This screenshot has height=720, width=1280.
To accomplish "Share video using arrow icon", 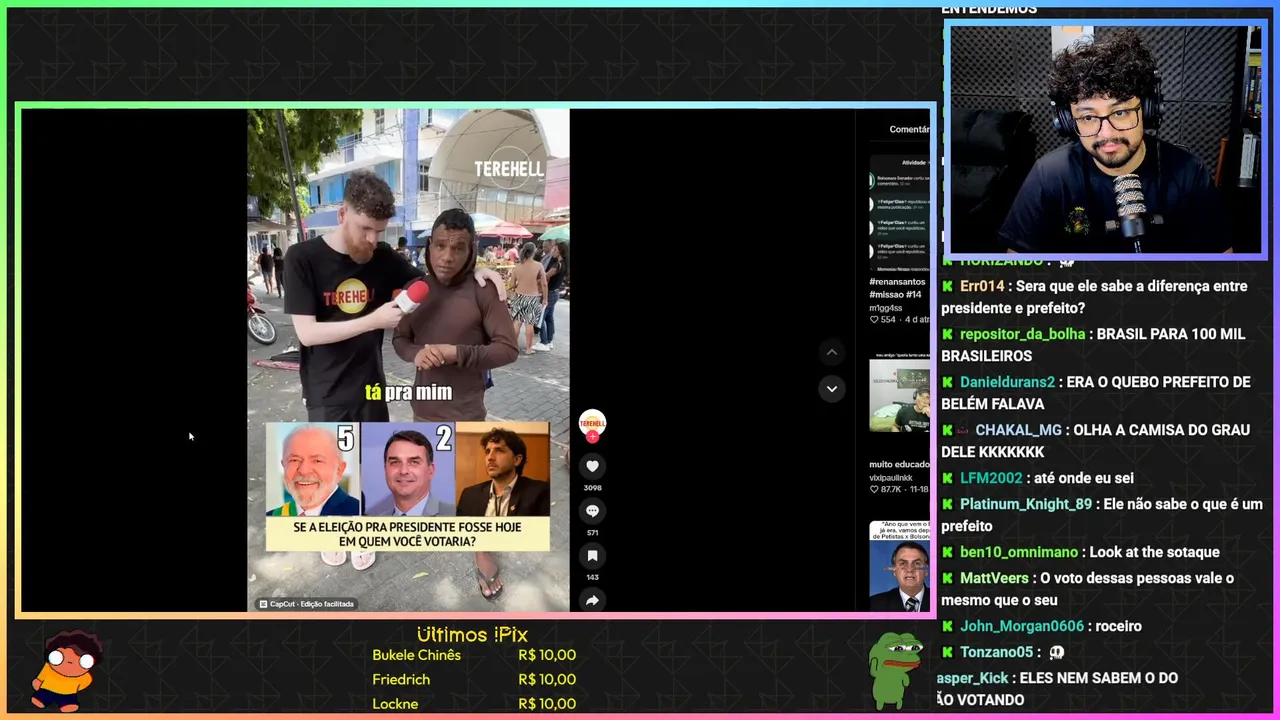I will [592, 600].
